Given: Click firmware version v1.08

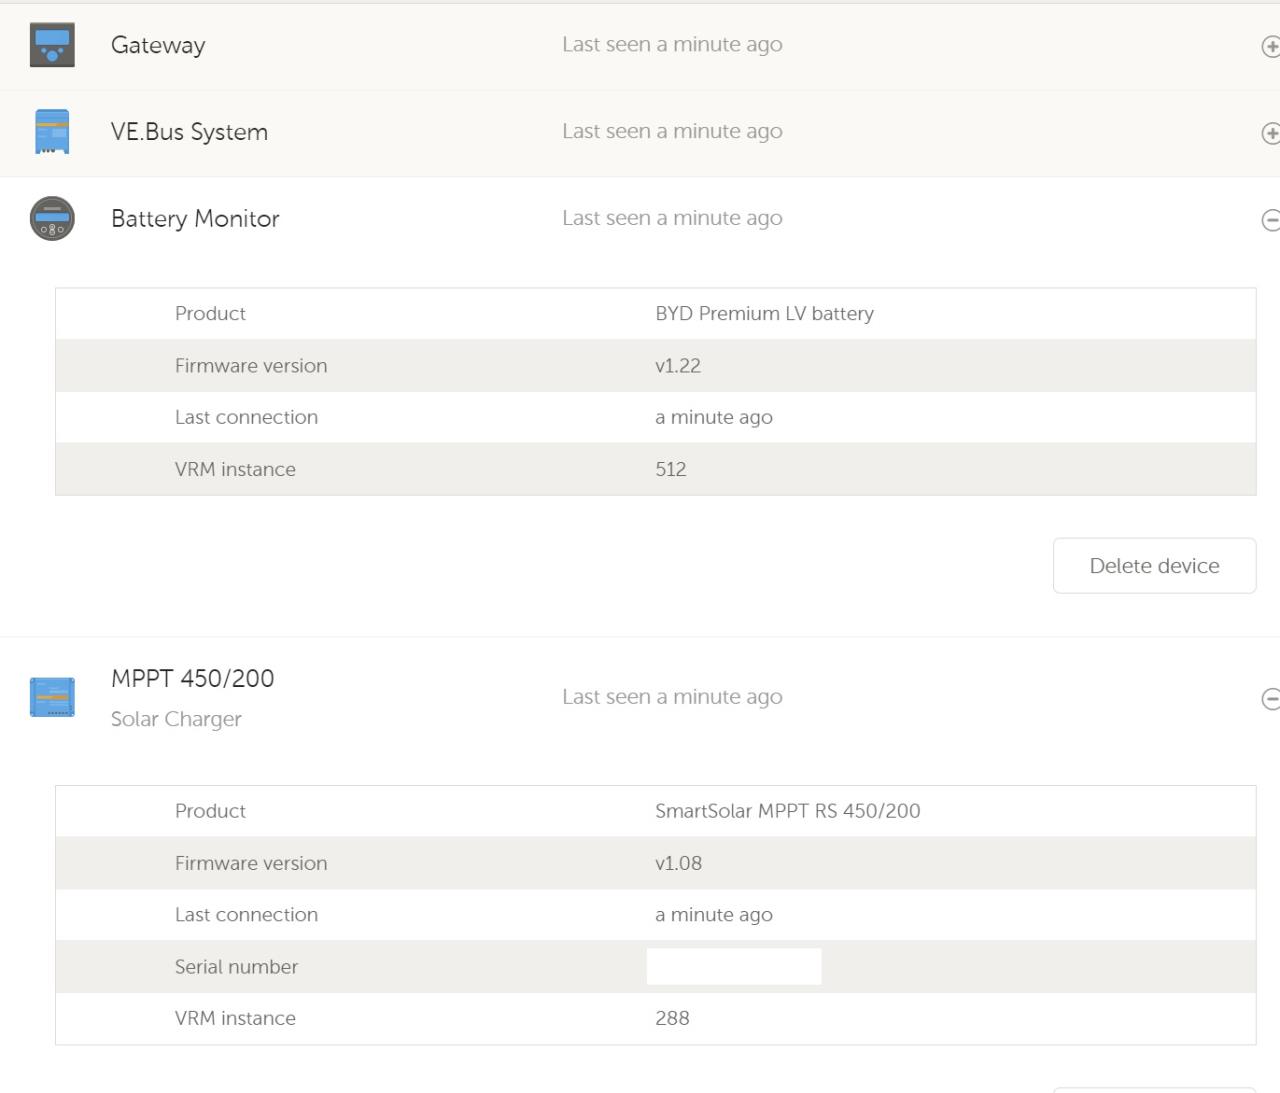Looking at the screenshot, I should 678,863.
